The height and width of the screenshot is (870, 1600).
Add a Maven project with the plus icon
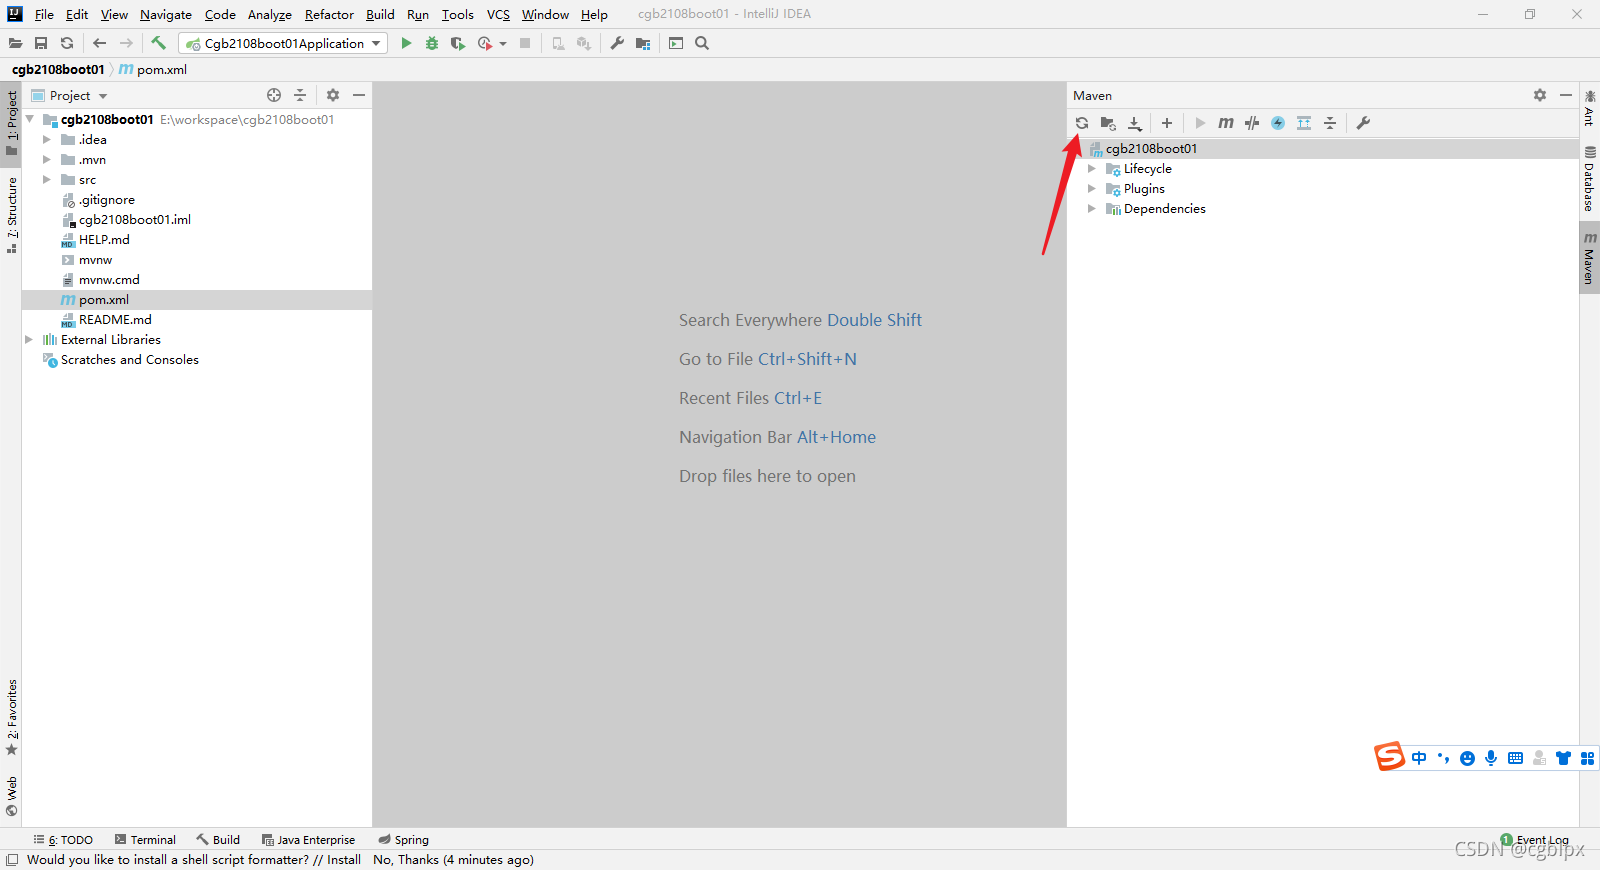(1167, 123)
